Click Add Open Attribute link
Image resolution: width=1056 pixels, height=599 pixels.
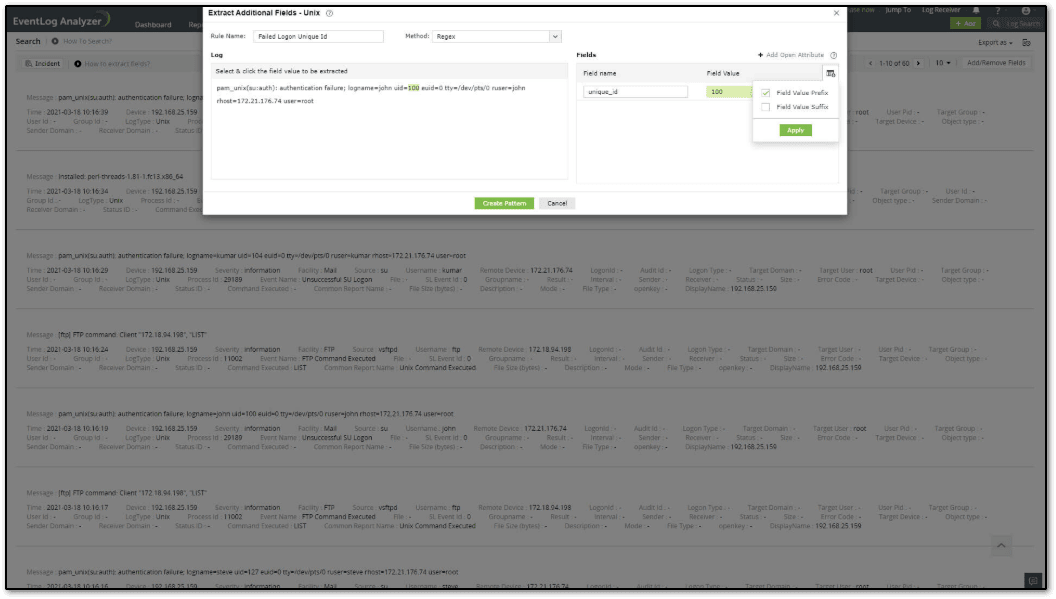coord(791,55)
